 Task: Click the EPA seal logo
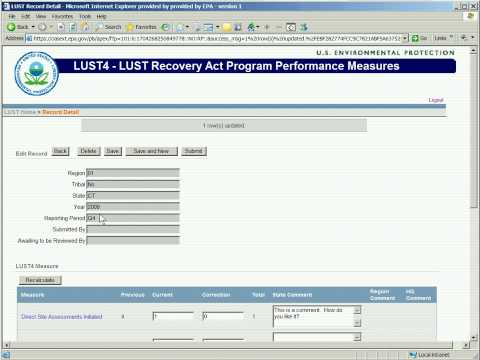point(36,74)
